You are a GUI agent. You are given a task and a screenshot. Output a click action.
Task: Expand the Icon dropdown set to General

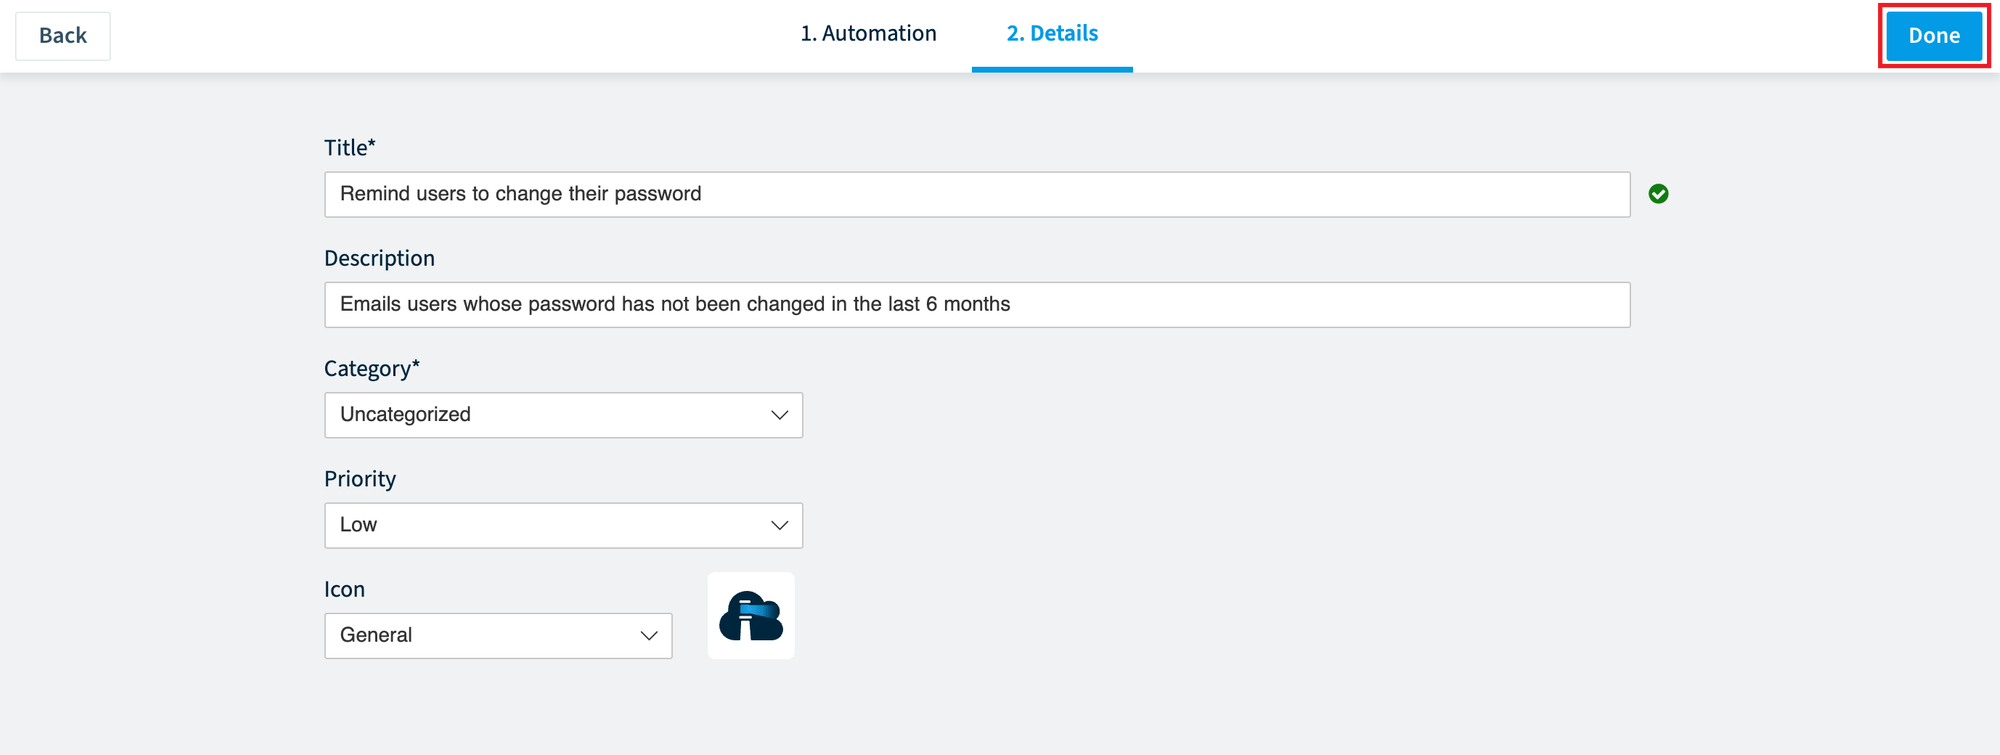[498, 635]
